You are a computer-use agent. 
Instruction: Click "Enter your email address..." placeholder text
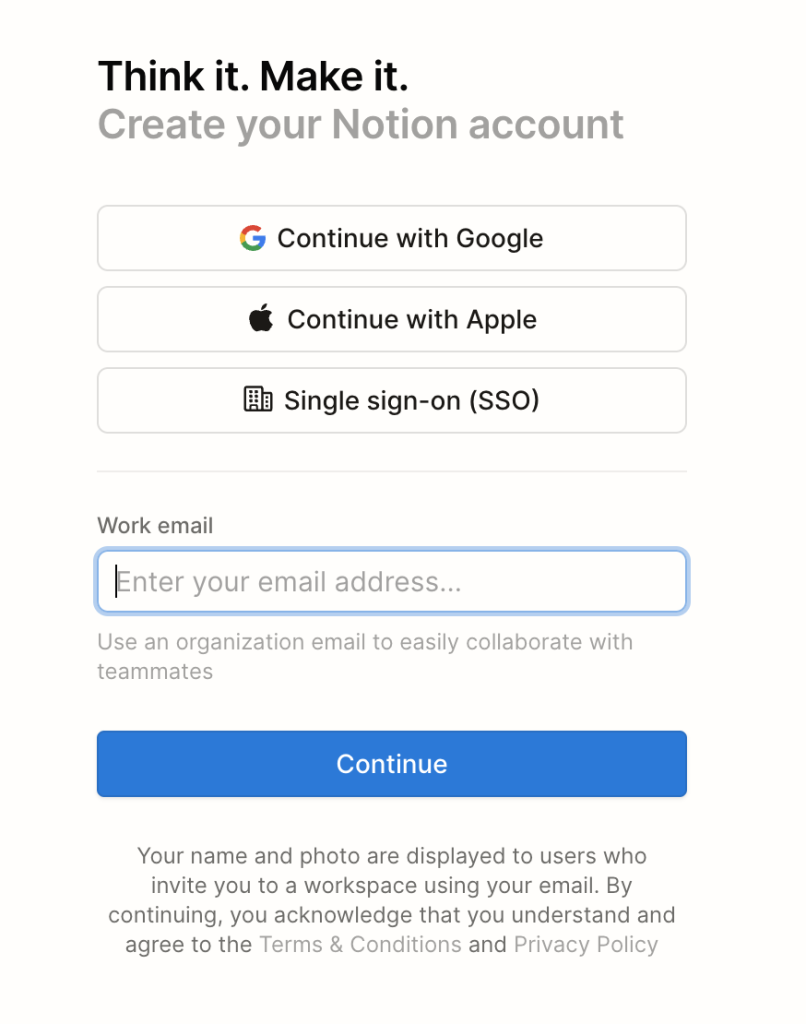pos(289,581)
